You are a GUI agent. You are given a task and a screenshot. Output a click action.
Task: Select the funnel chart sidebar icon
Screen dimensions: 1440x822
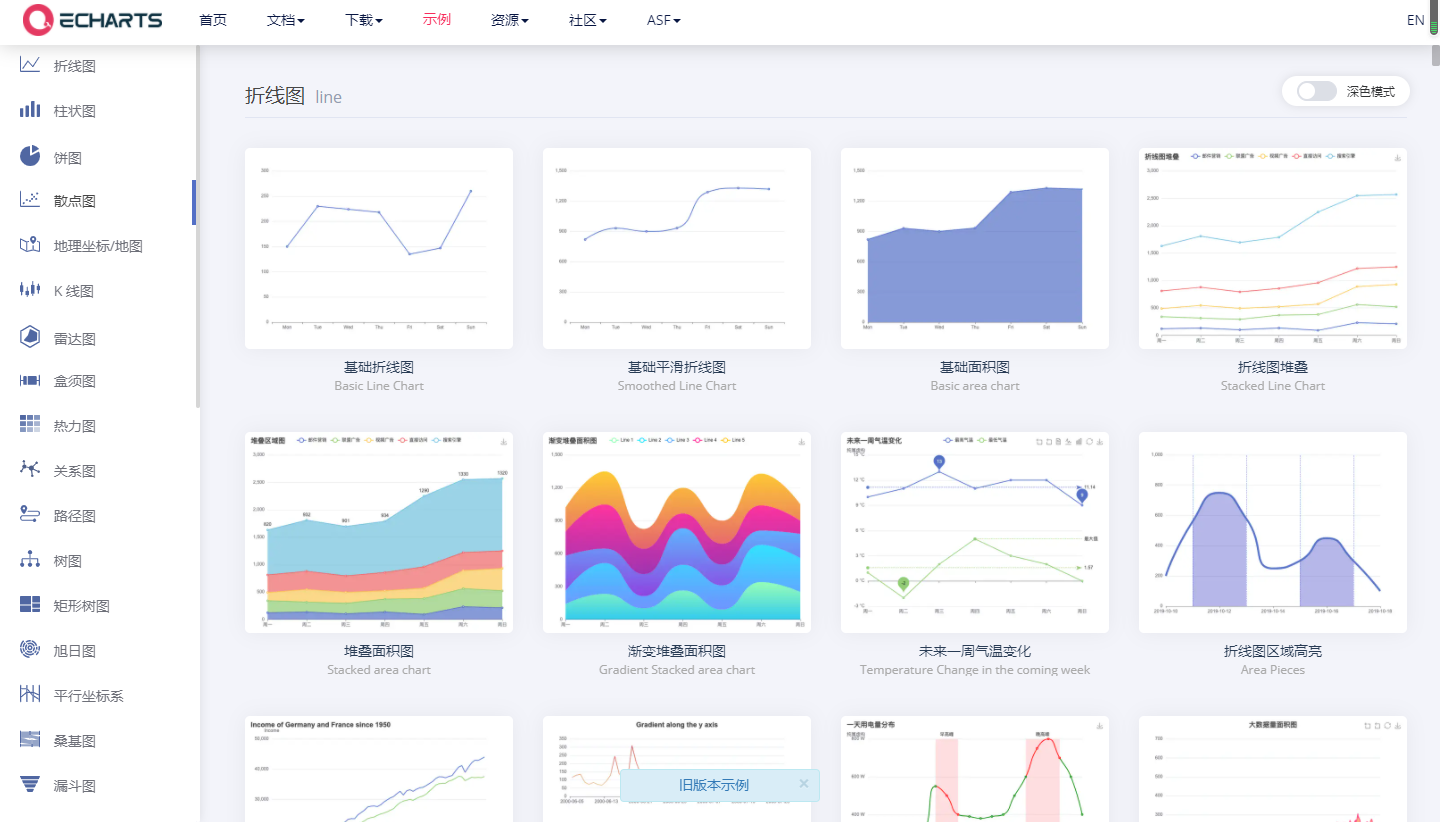(x=30, y=785)
